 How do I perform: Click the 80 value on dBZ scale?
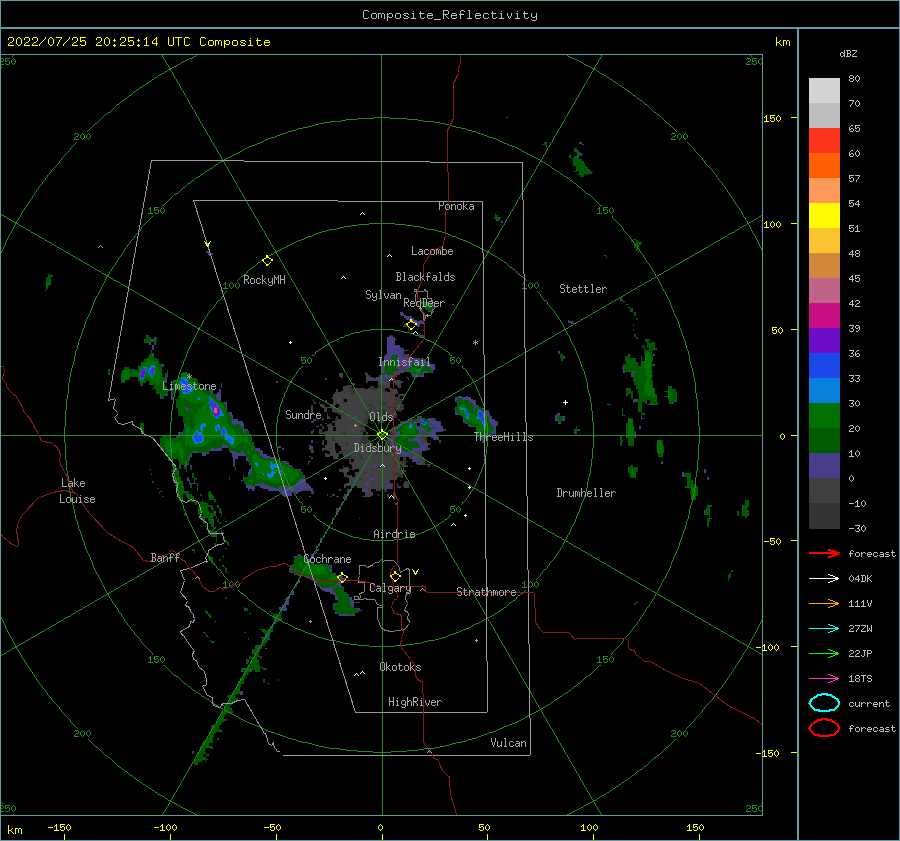click(x=854, y=79)
